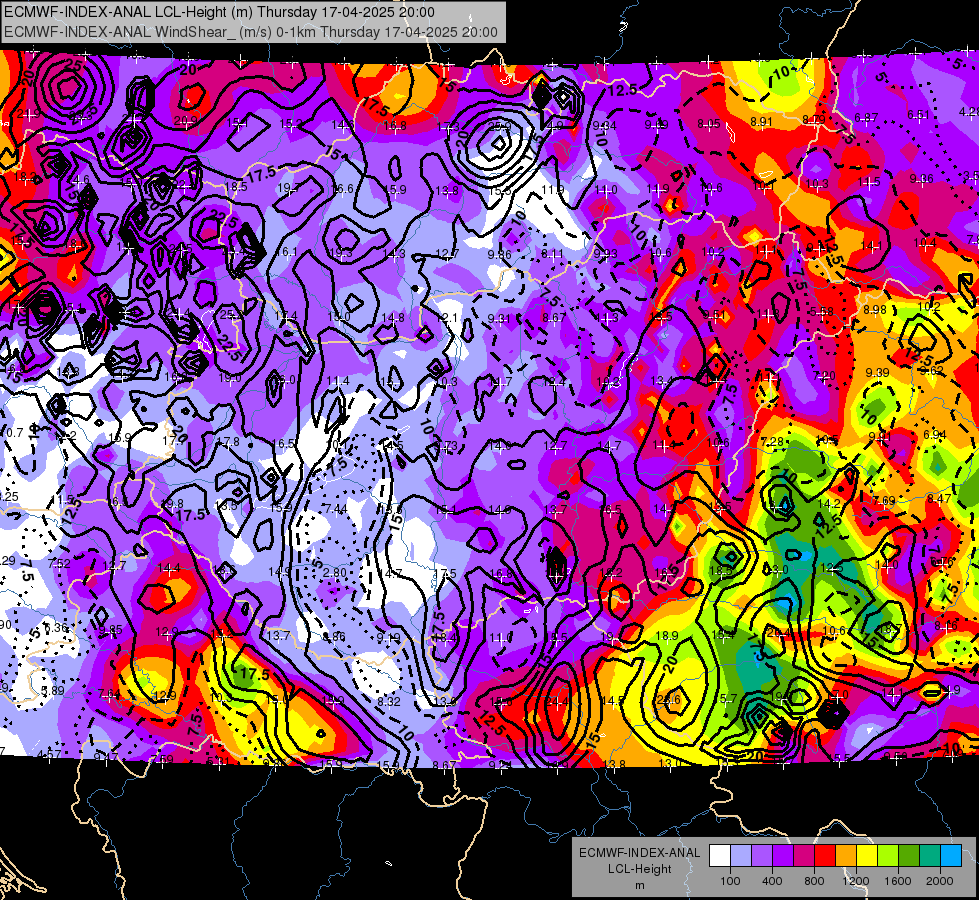Click the legend unit label 'm'
979x900 pixels.
pos(640,886)
